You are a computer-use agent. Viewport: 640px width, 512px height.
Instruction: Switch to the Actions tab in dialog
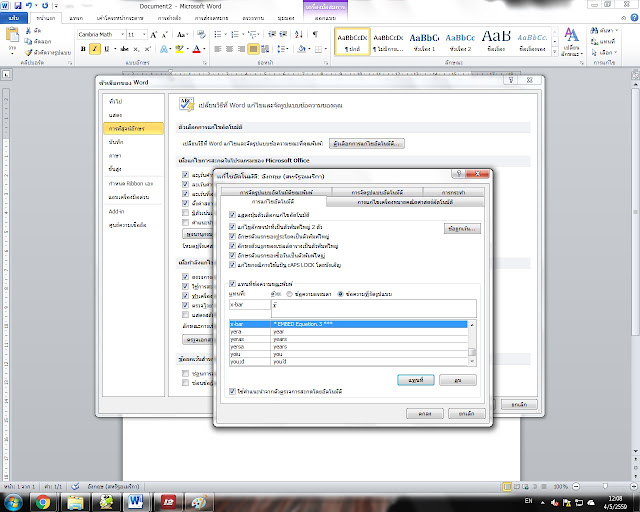pos(453,192)
